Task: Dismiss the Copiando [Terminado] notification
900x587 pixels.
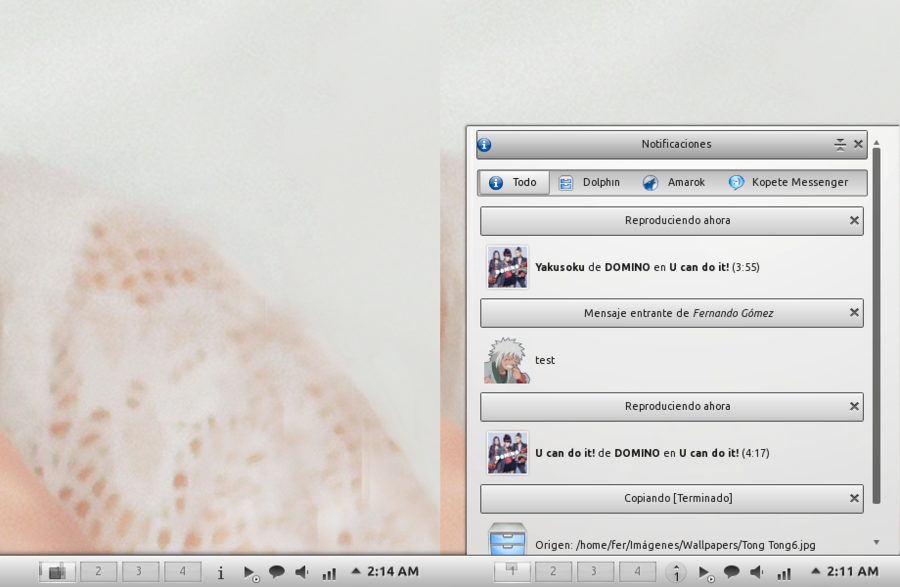Action: pos(854,498)
